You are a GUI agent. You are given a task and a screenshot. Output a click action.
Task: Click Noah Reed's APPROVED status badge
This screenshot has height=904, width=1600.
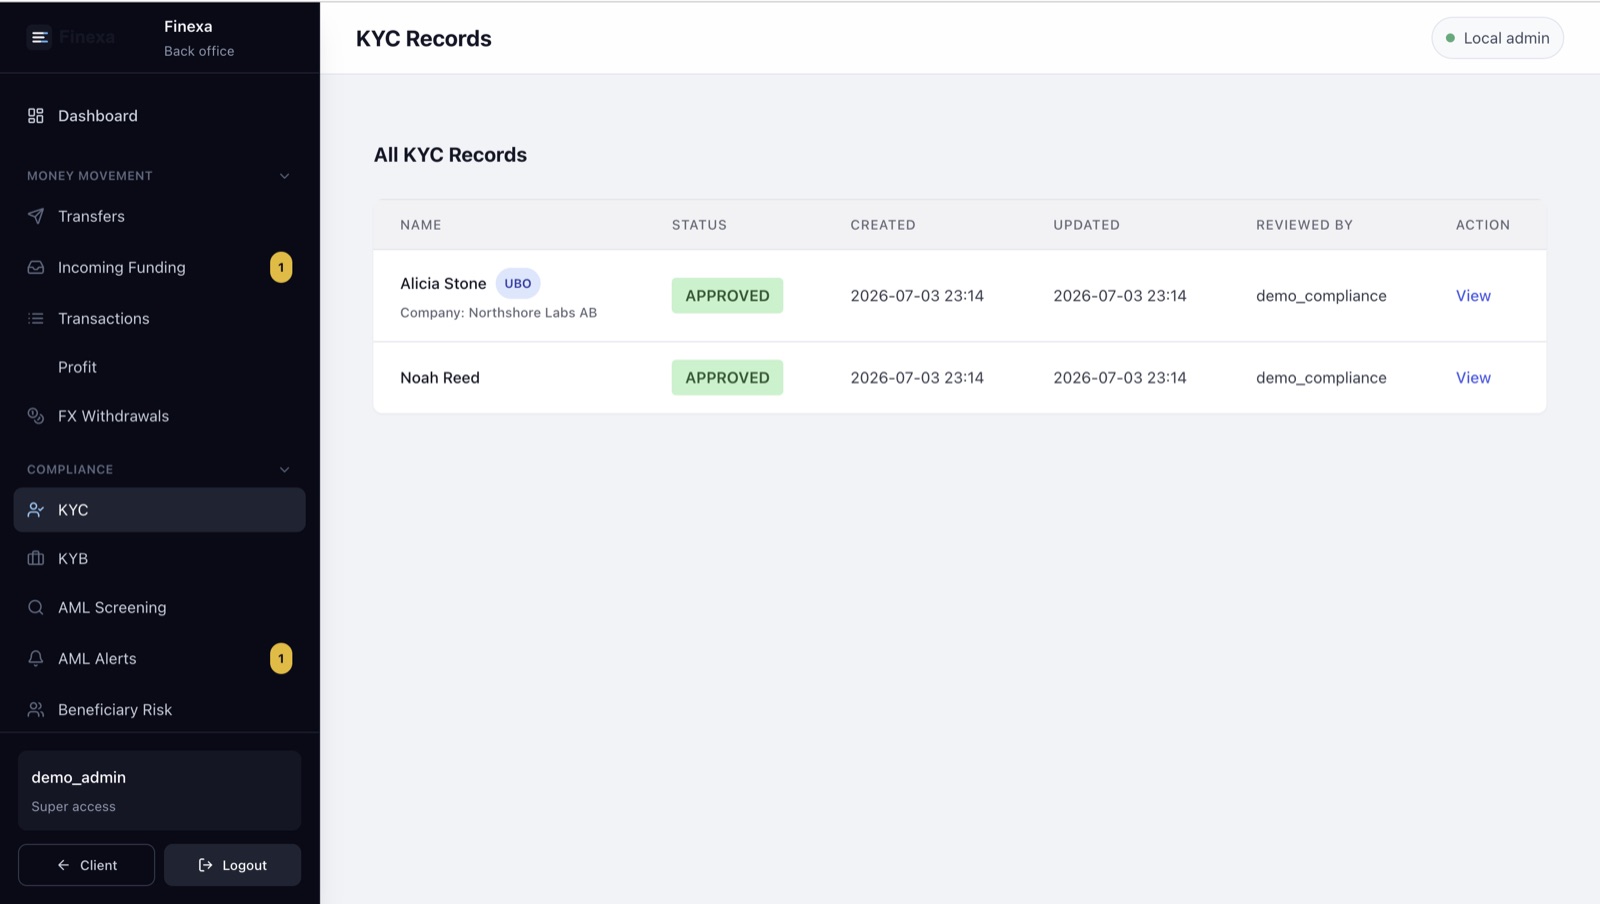pos(727,378)
